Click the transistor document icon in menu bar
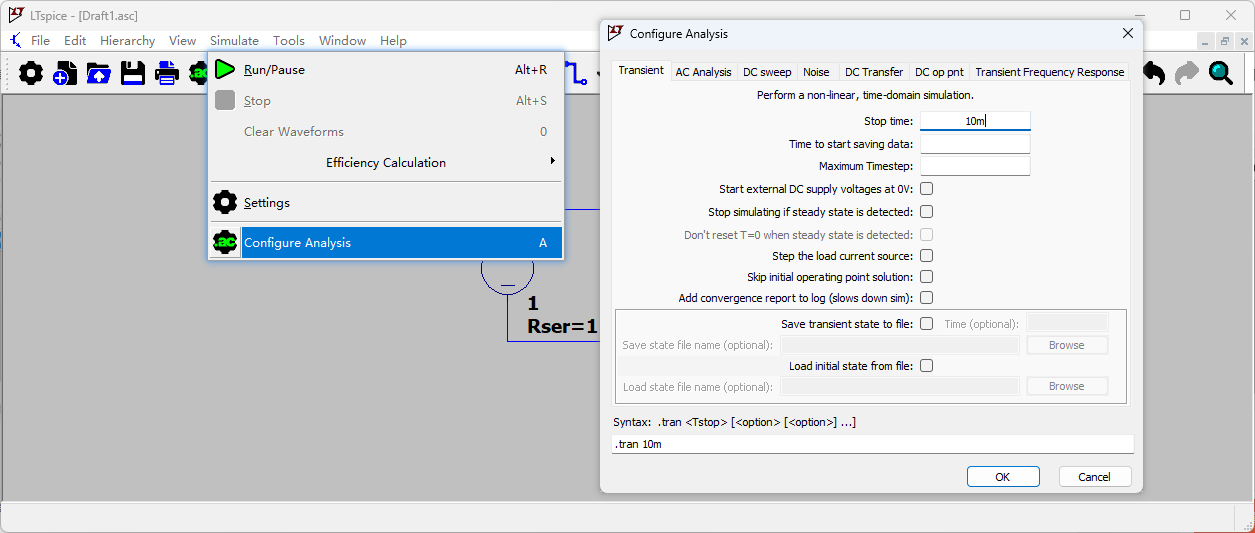Image resolution: width=1255 pixels, height=533 pixels. (15, 41)
